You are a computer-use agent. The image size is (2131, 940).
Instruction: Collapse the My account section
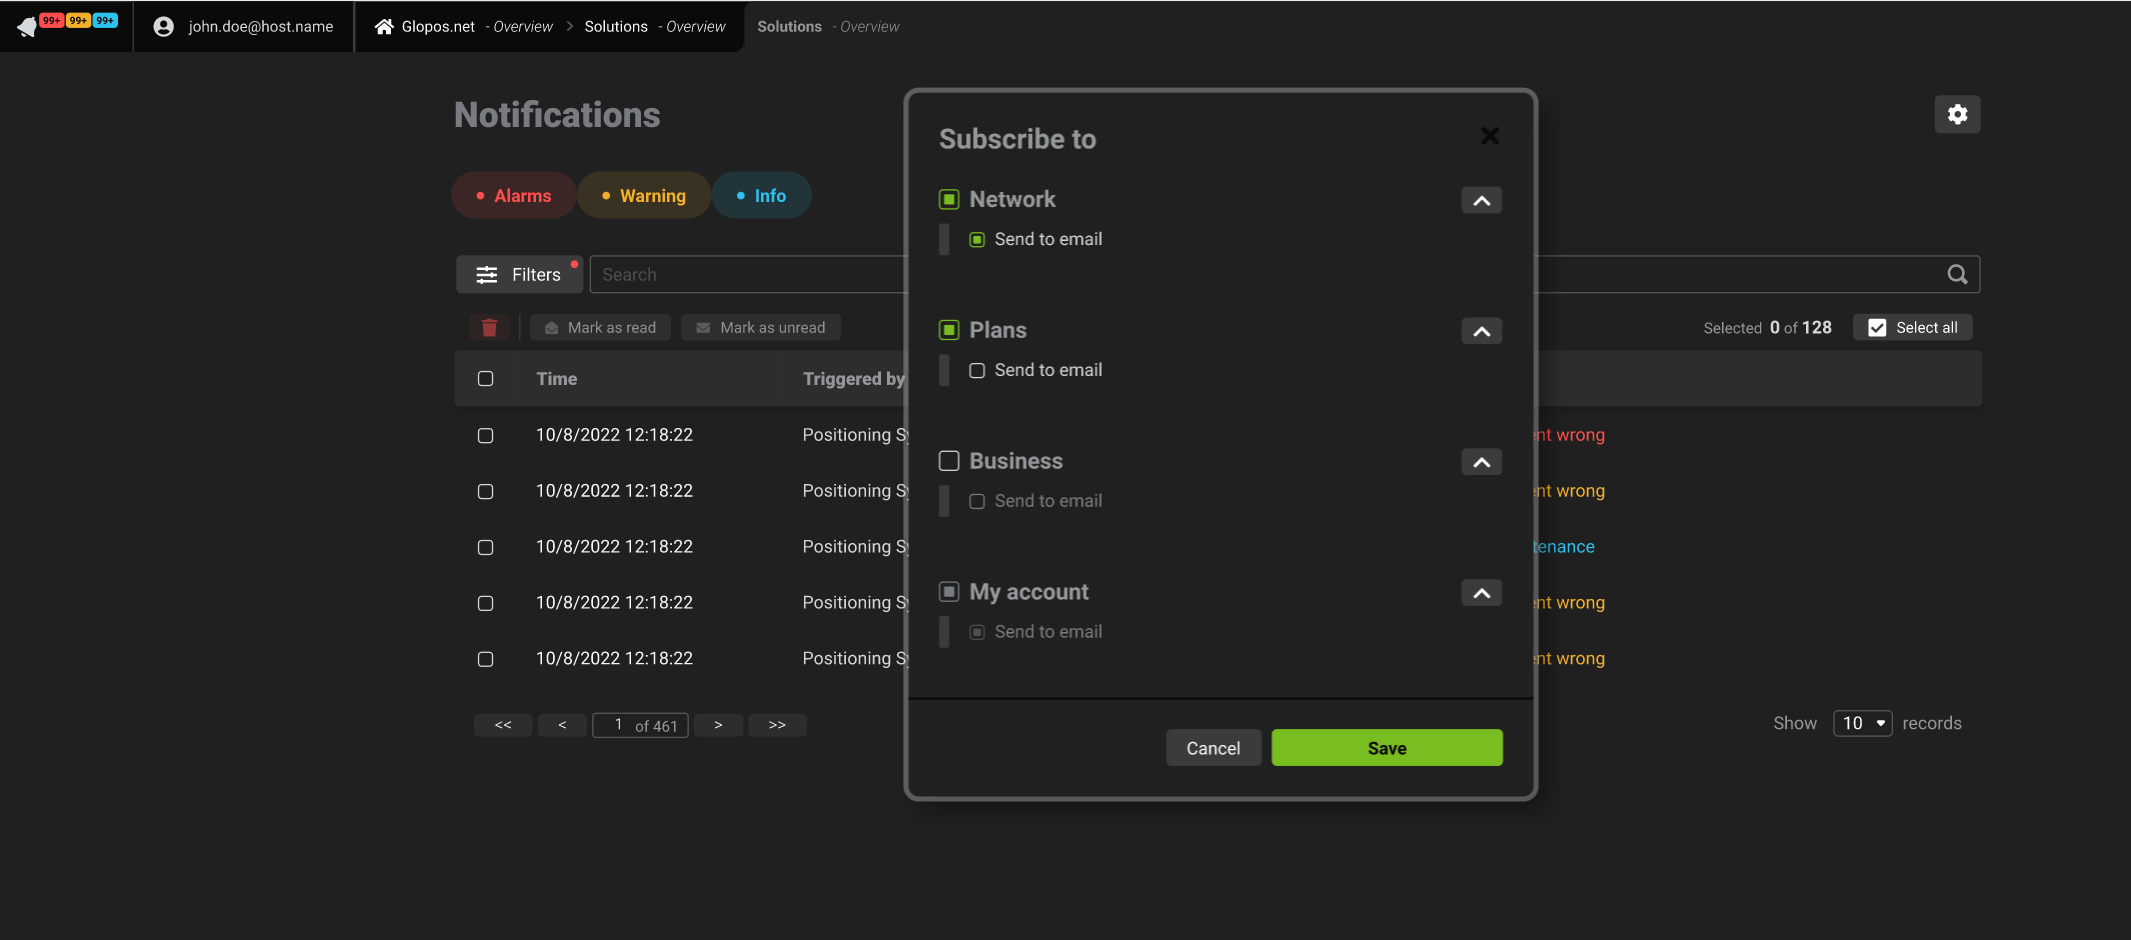1481,594
